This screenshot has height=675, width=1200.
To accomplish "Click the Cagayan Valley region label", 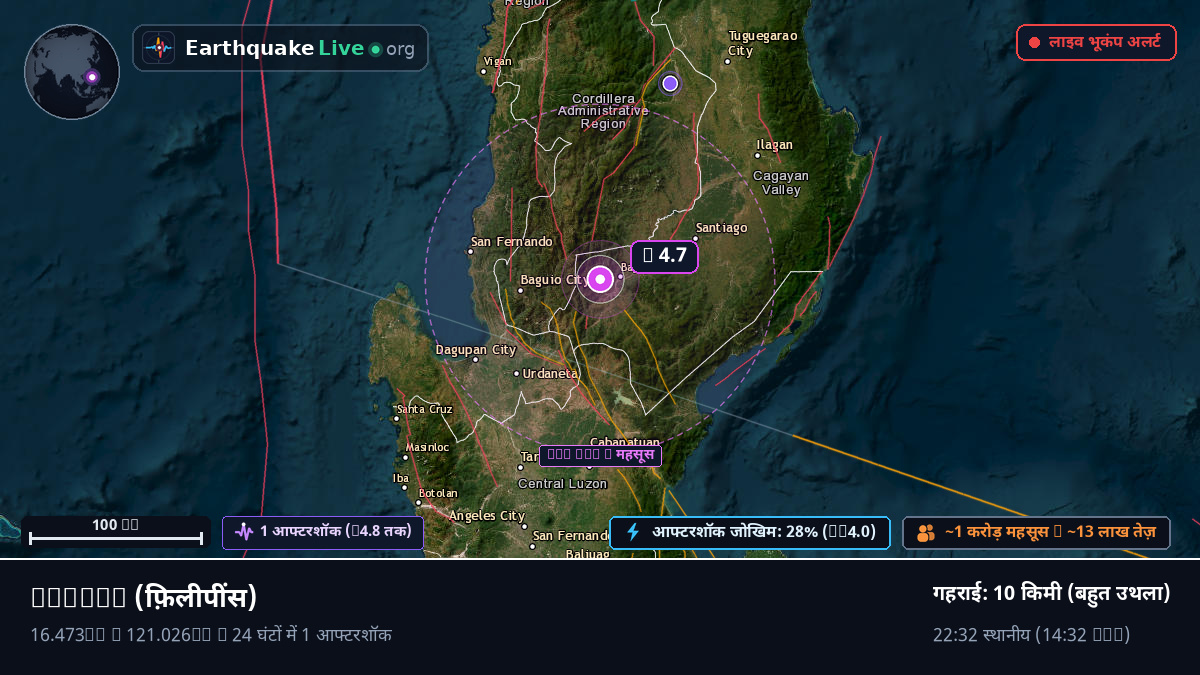I will pos(781,183).
